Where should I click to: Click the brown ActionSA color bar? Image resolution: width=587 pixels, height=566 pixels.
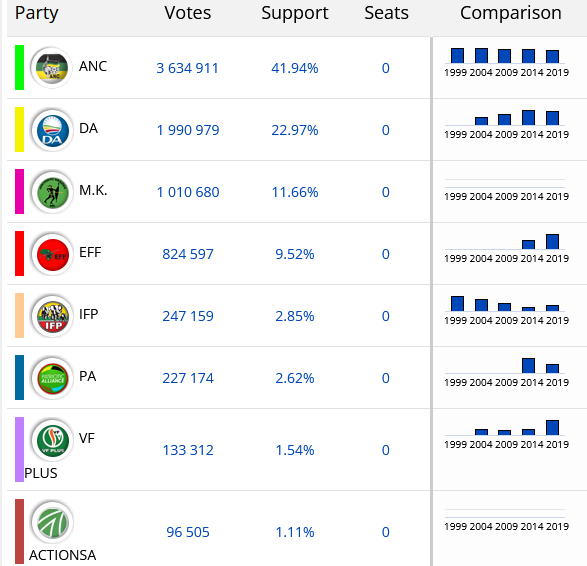click(19, 532)
